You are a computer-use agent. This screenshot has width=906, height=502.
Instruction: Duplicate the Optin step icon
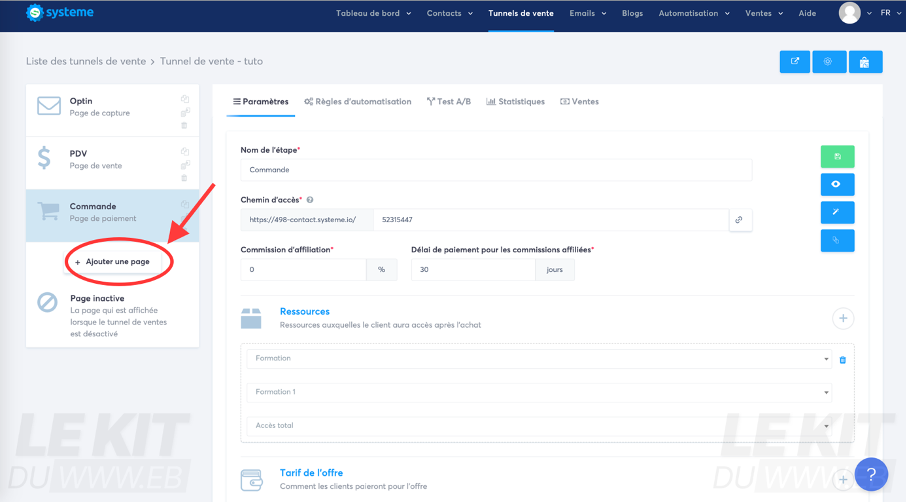tap(185, 99)
